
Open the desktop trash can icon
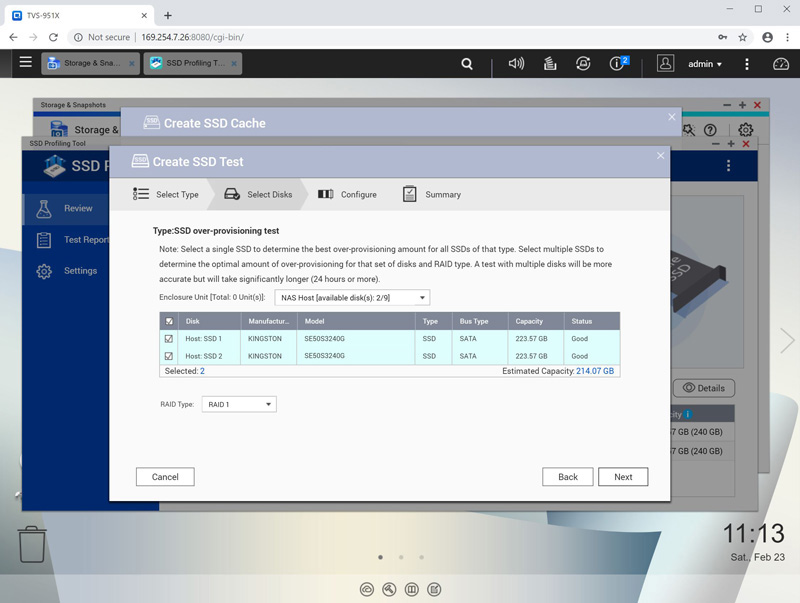pos(32,544)
